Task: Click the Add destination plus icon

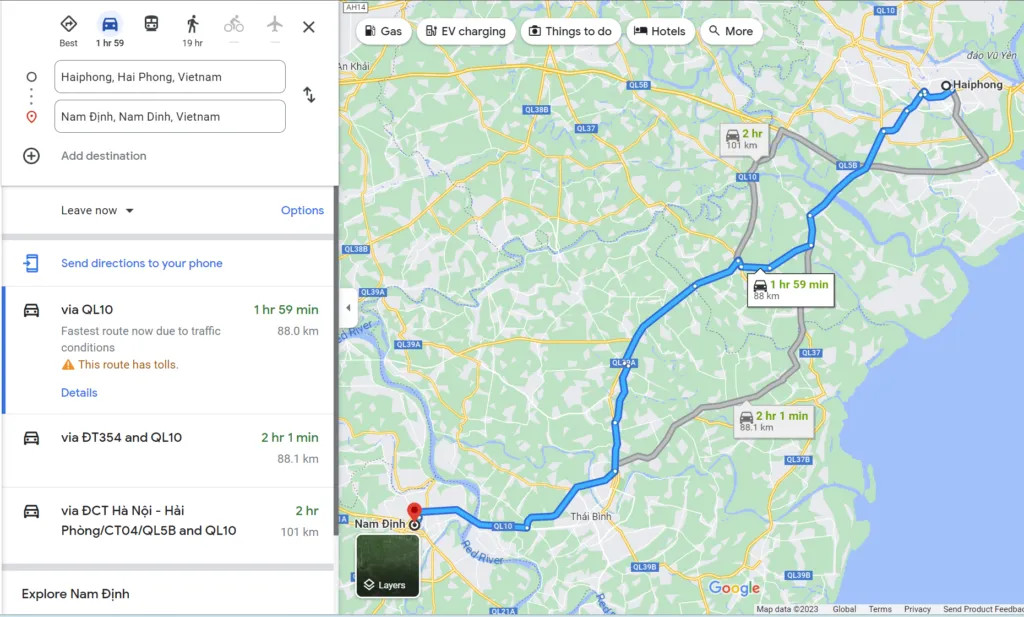Action: pos(31,155)
